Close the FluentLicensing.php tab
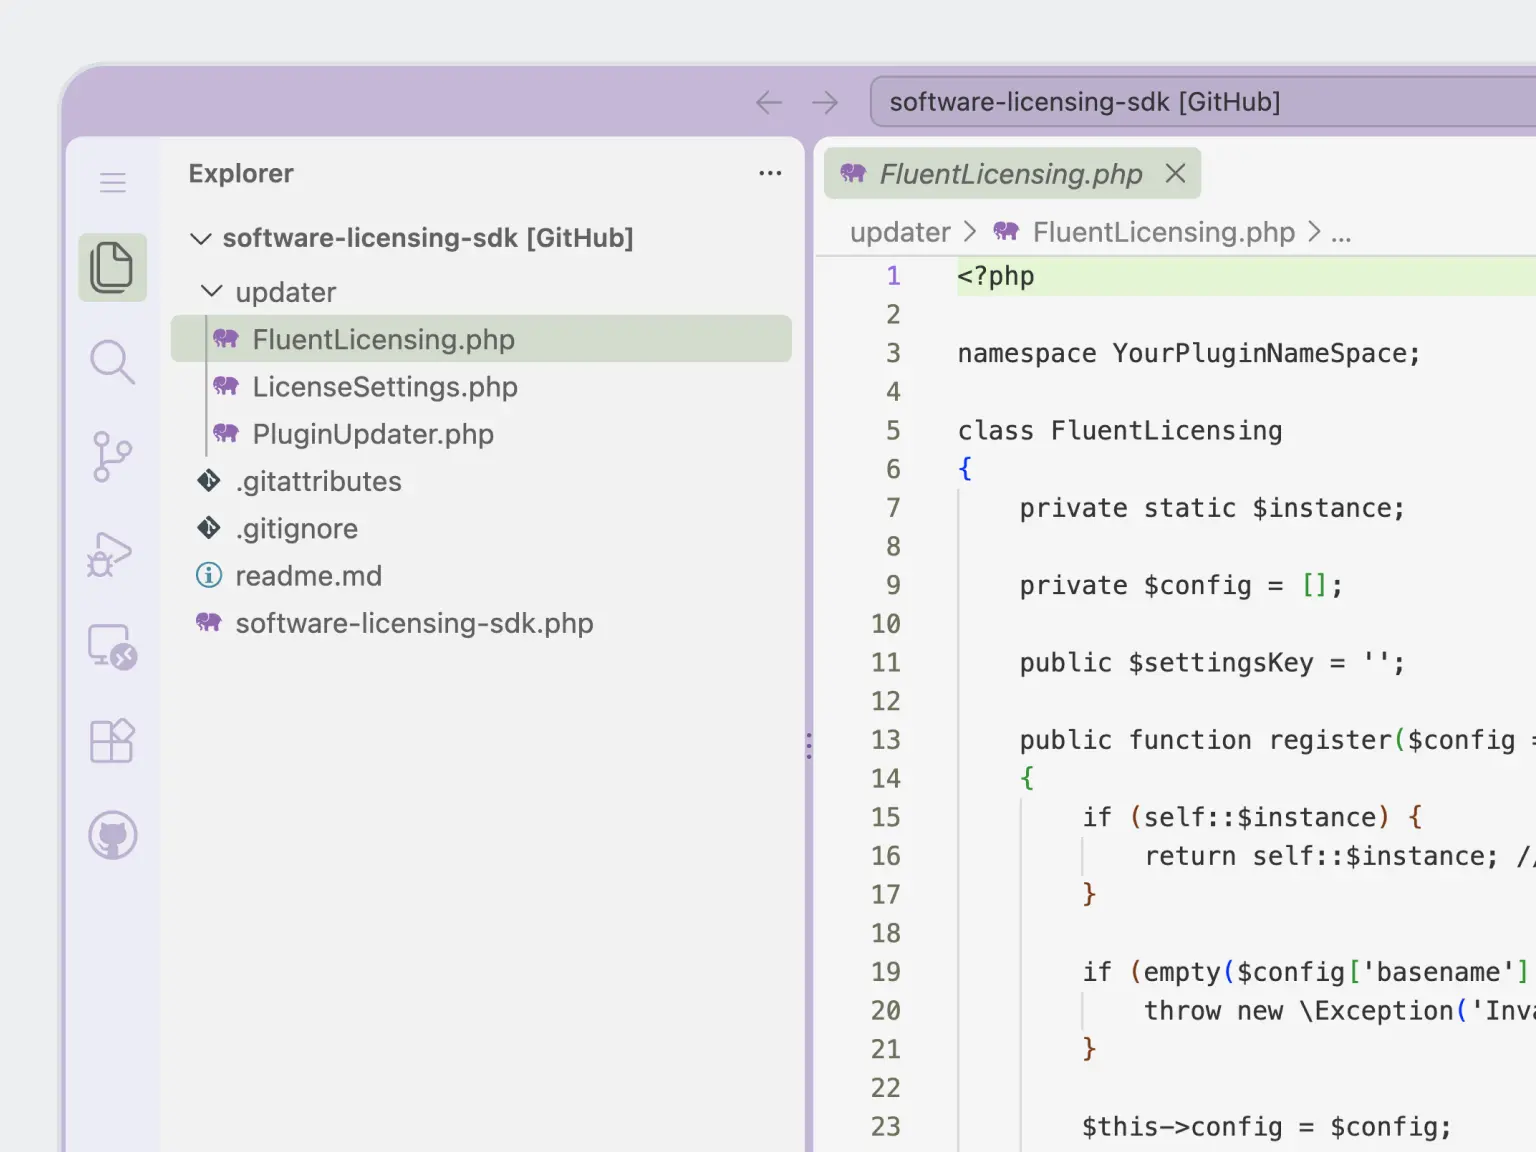1536x1152 pixels. (x=1176, y=173)
